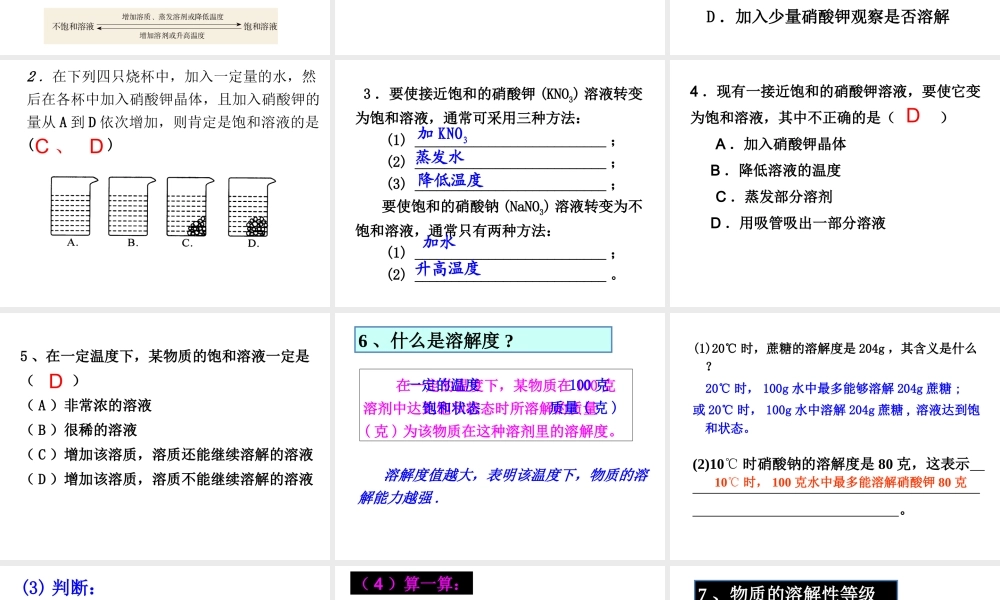Click the question 5 heading '在一定温度下，某物质的饱和溶液一定是'
1000x600 pixels.
pos(165,356)
